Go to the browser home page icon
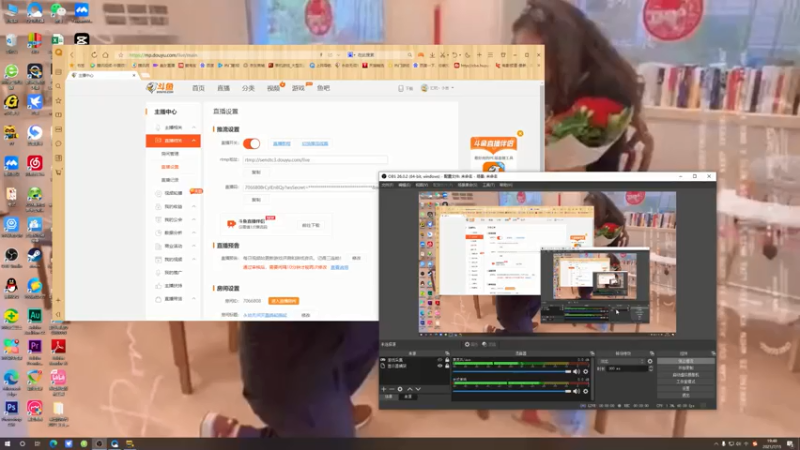800x450 pixels. [x=106, y=55]
